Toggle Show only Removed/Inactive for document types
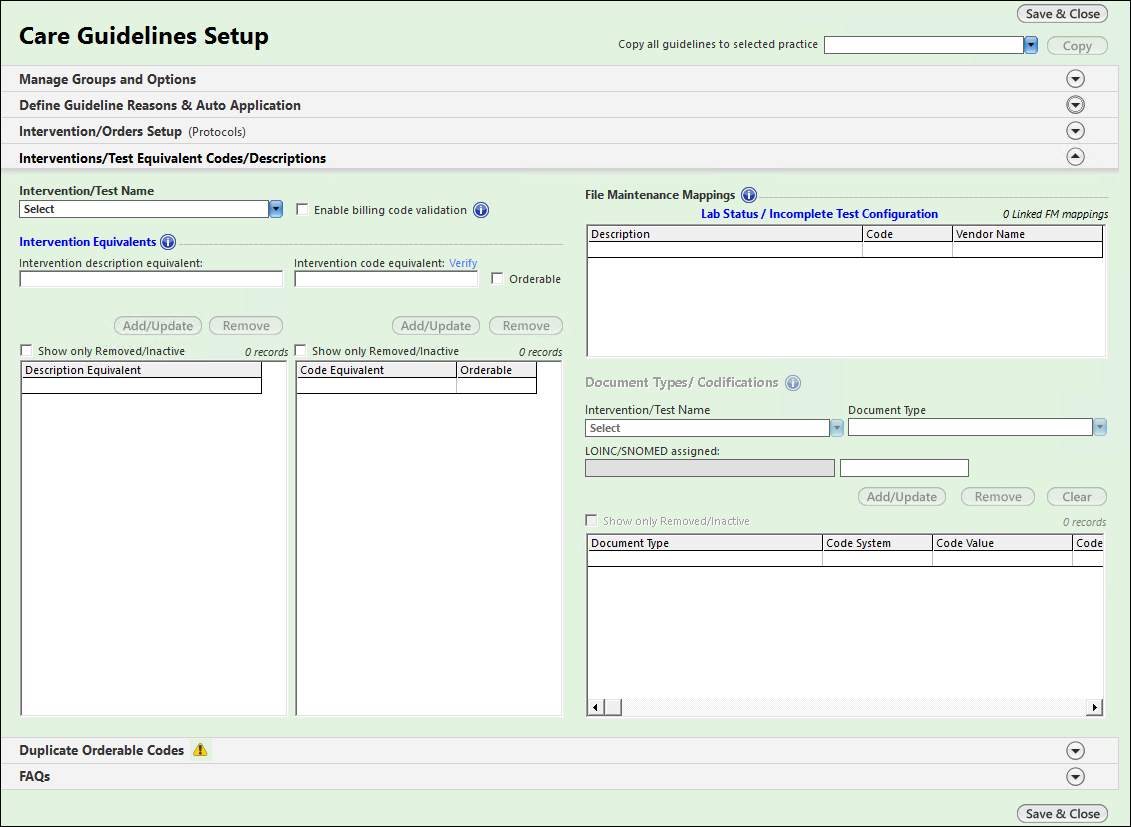1131x827 pixels. pos(591,521)
